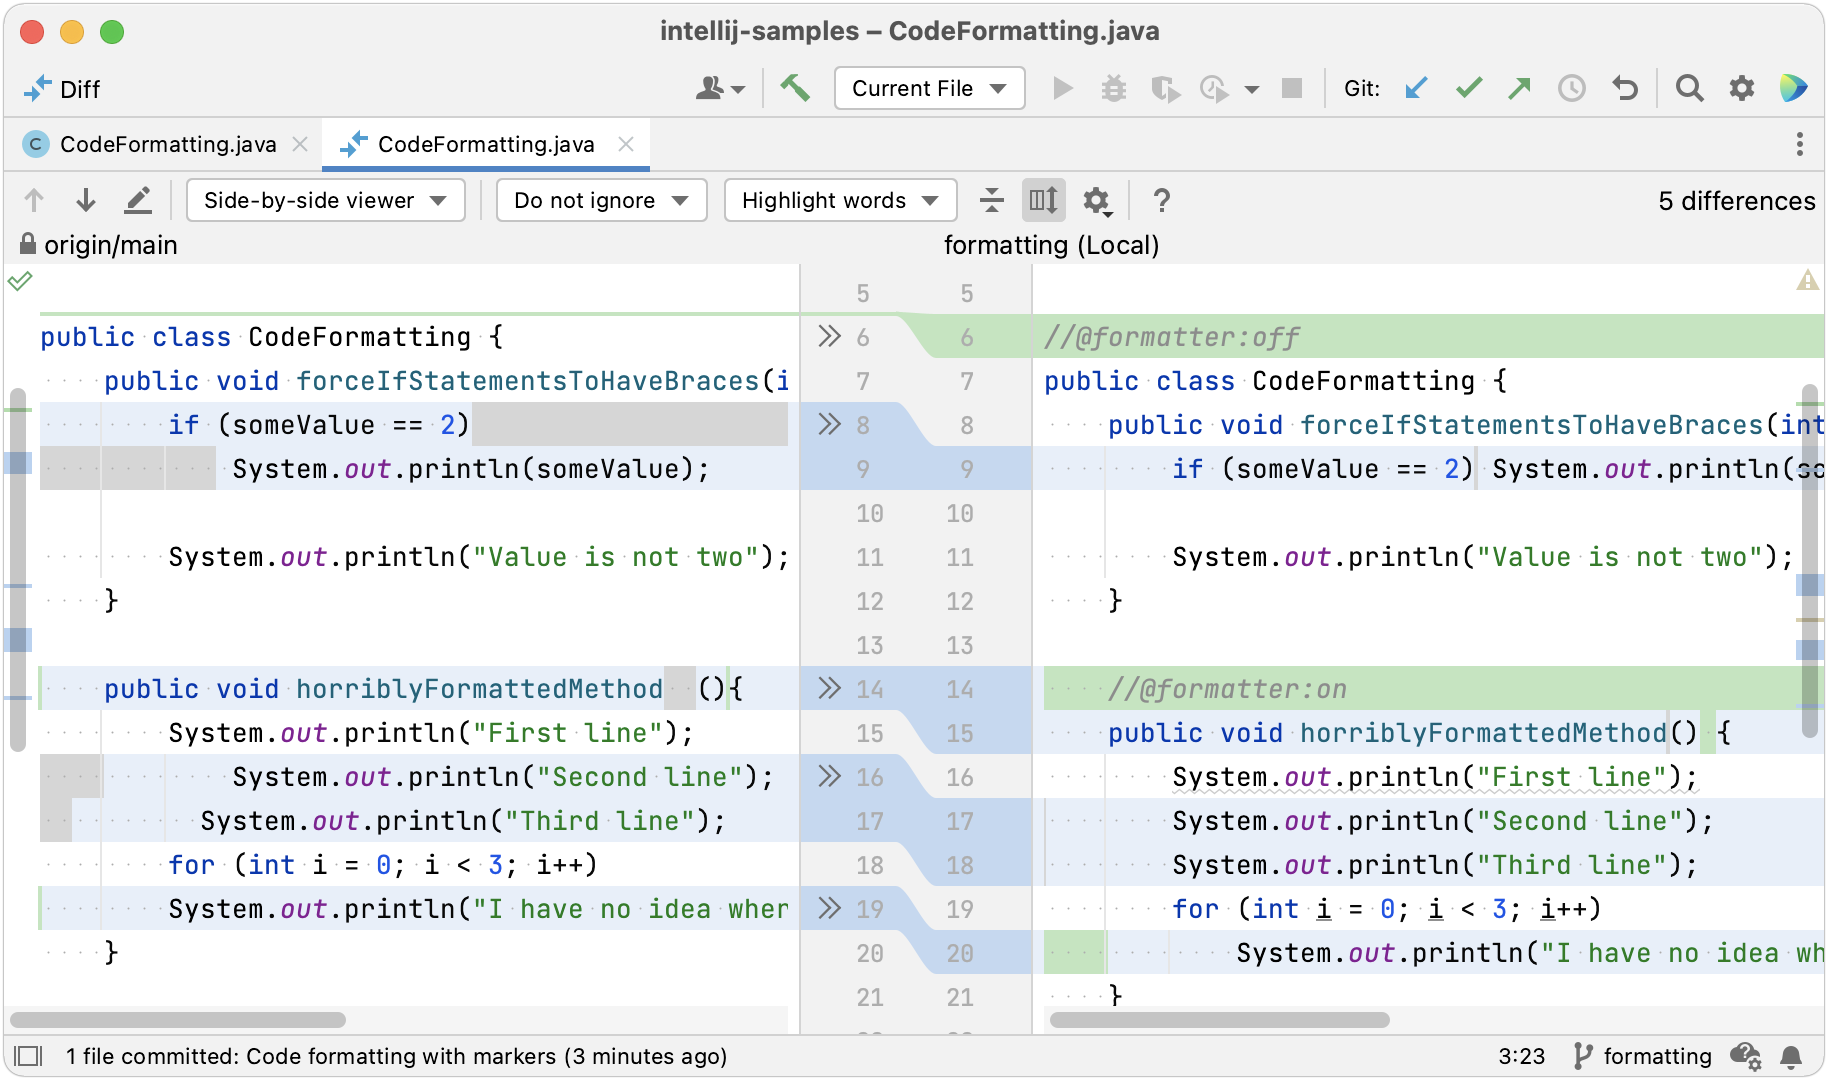
Task: Close the first CodeFormatting.java tab
Action: (300, 144)
